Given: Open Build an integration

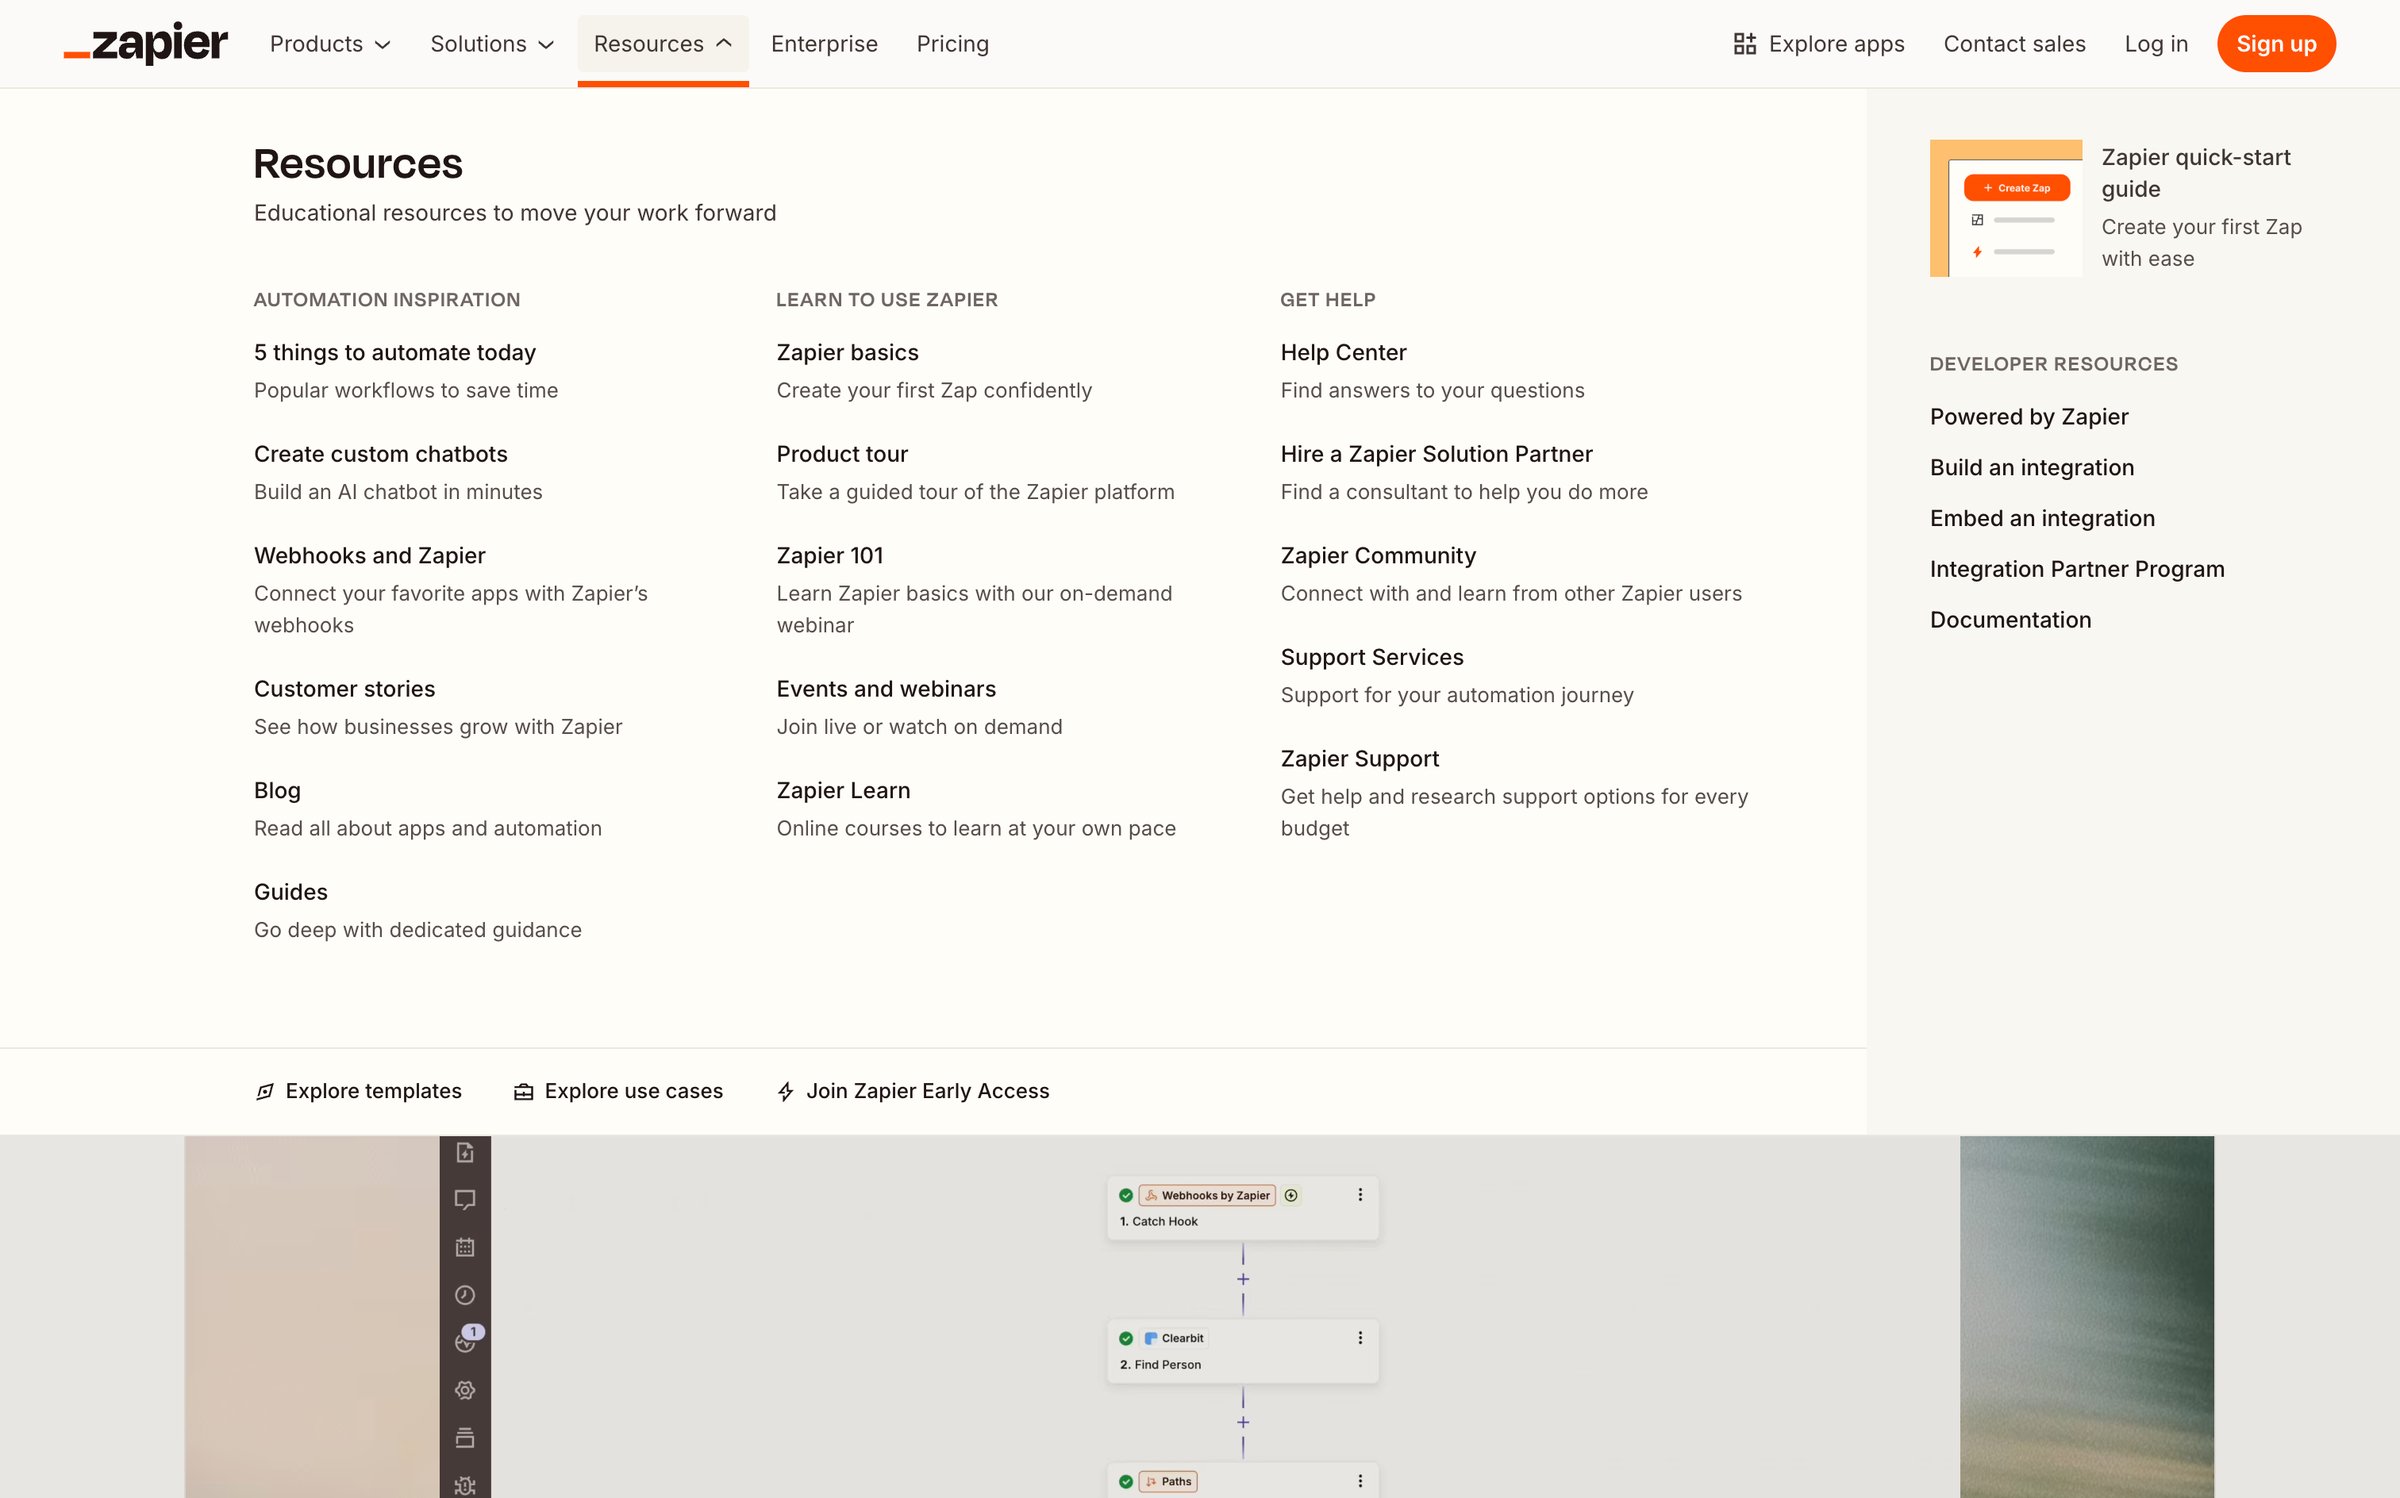Looking at the screenshot, I should click(x=2032, y=467).
